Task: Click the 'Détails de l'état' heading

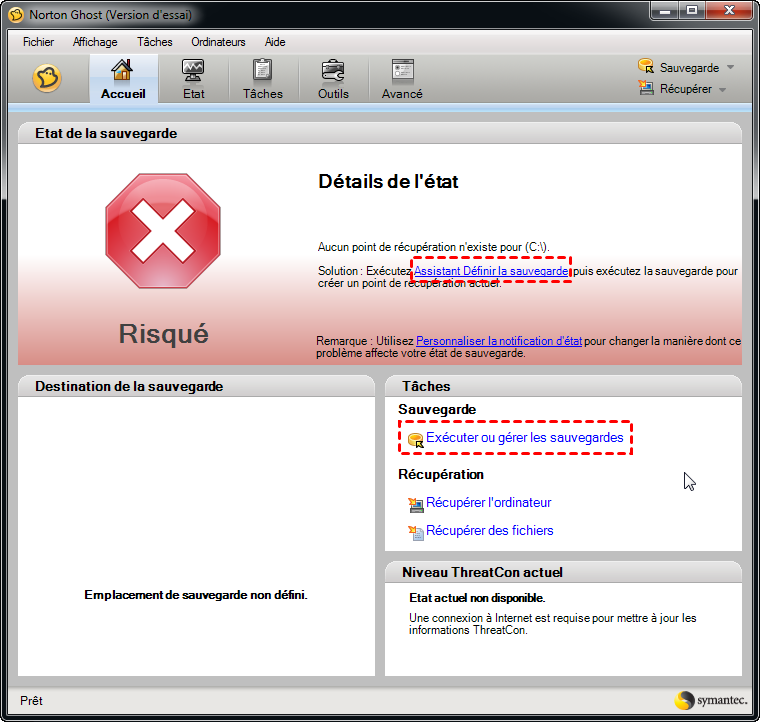Action: [388, 182]
